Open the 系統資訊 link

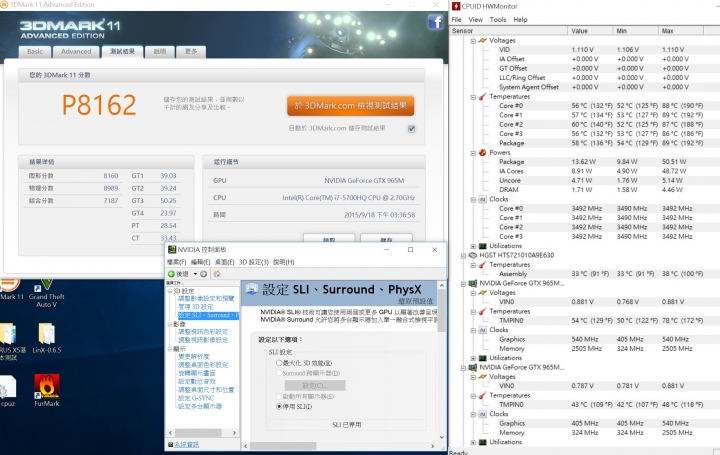(186, 444)
